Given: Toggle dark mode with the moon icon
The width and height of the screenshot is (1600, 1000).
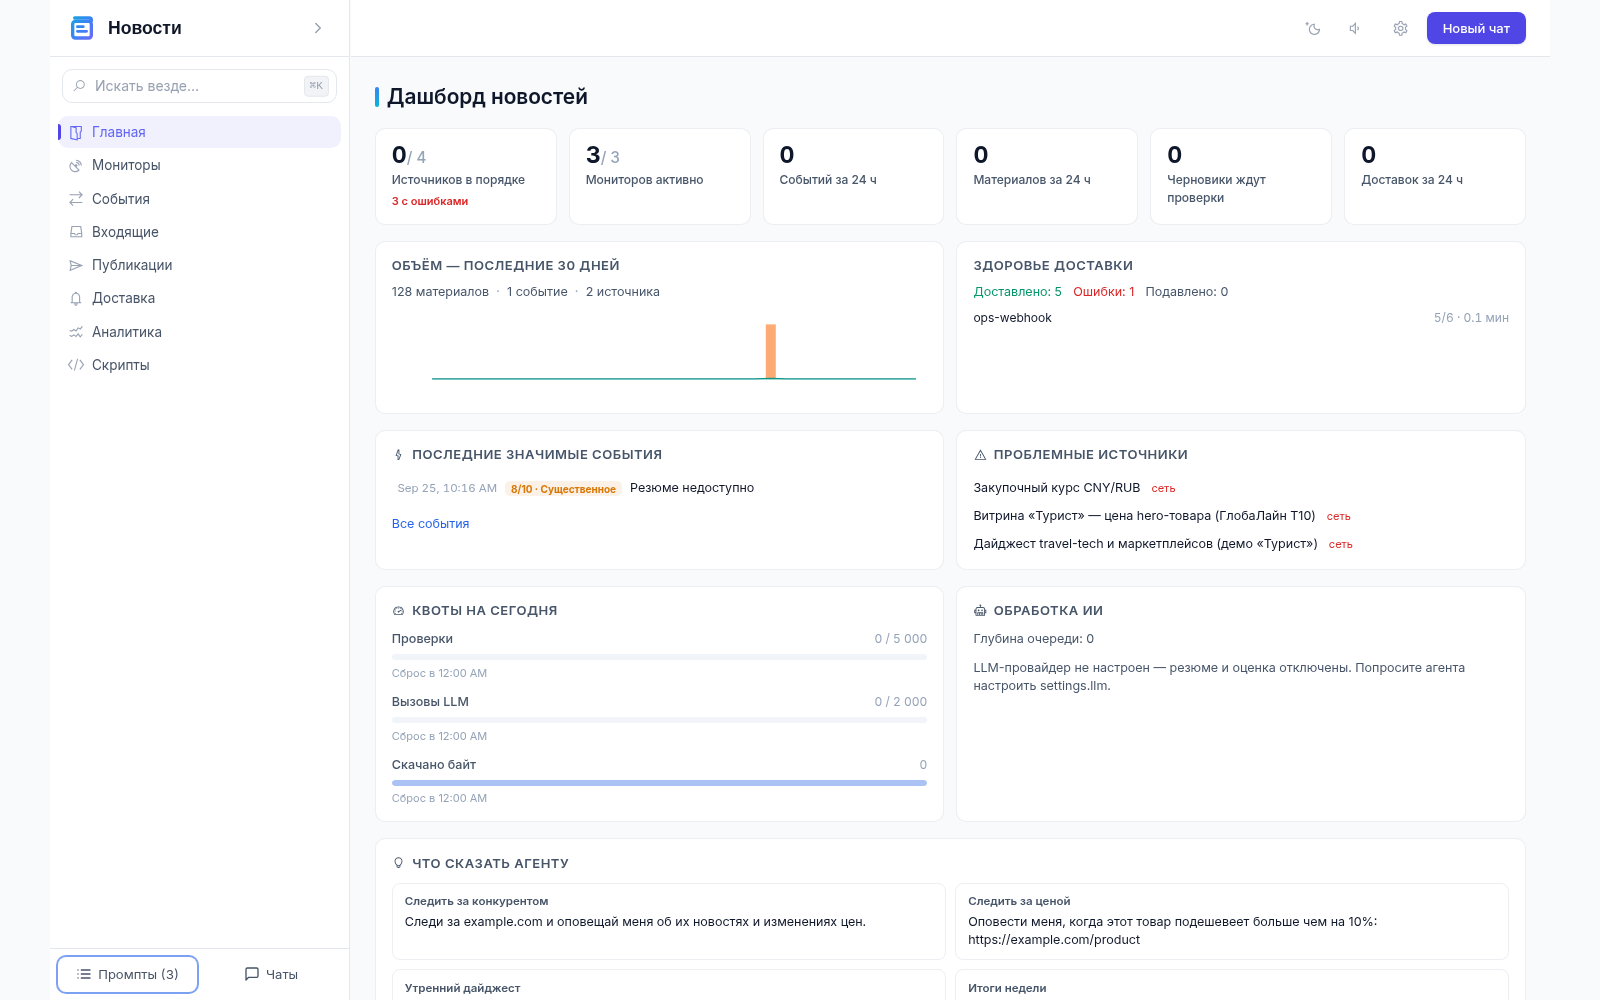Looking at the screenshot, I should (1313, 29).
